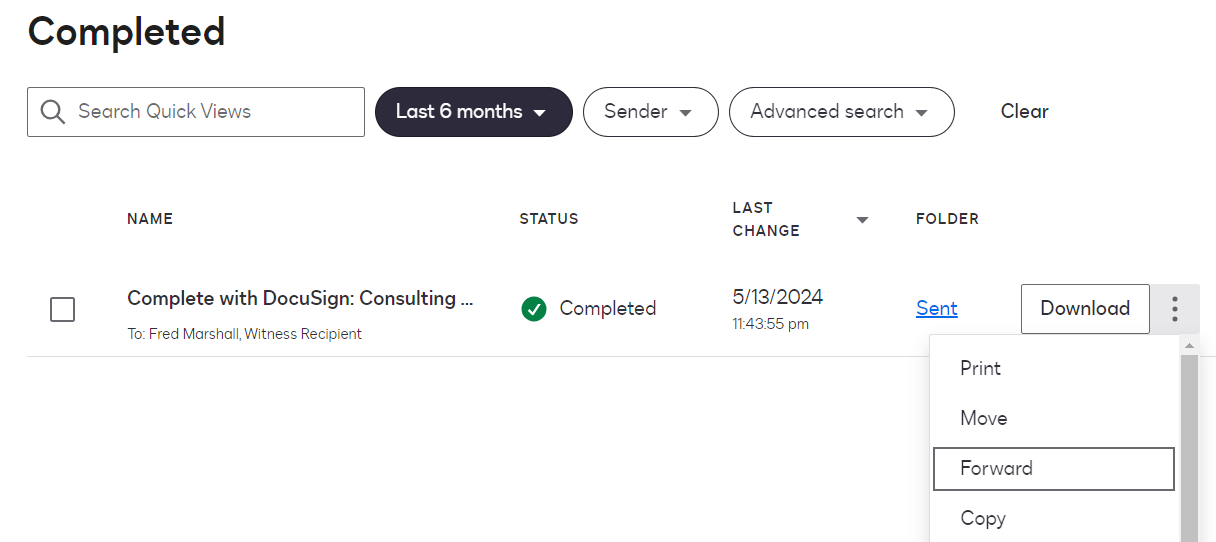Image resolution: width=1216 pixels, height=542 pixels.
Task: Click the search magnifier icon
Action: pos(53,112)
